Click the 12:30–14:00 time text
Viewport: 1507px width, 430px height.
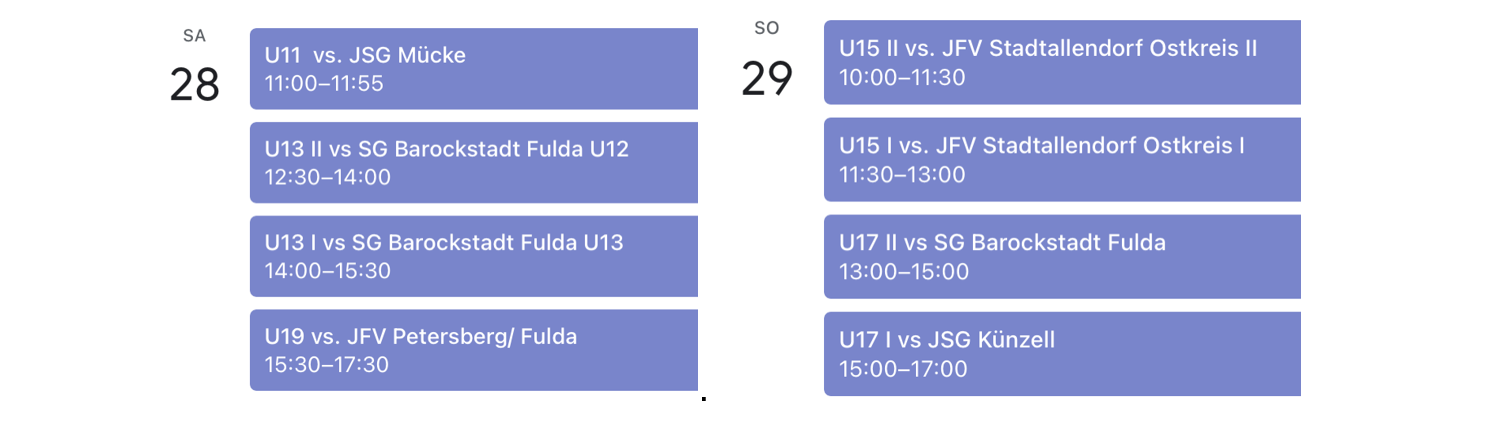click(x=327, y=177)
